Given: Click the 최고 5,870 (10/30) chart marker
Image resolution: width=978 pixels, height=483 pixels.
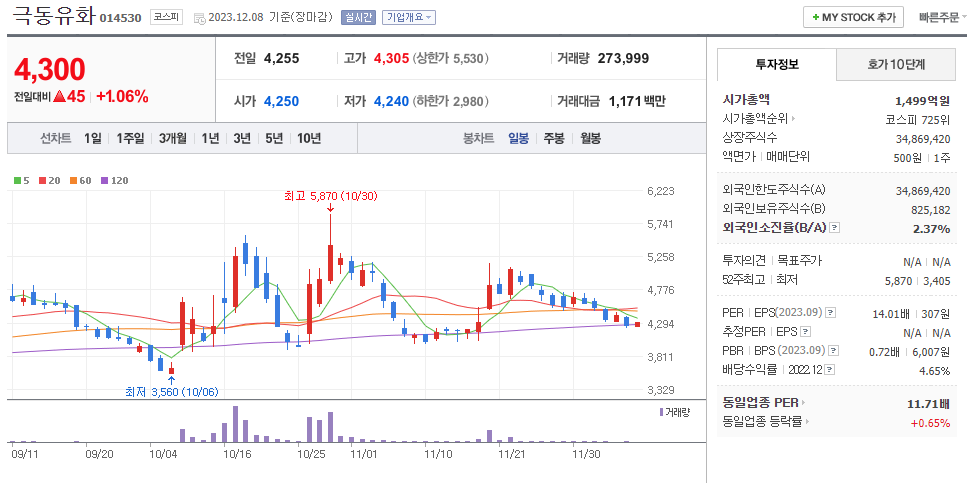Looking at the screenshot, I should (x=331, y=196).
